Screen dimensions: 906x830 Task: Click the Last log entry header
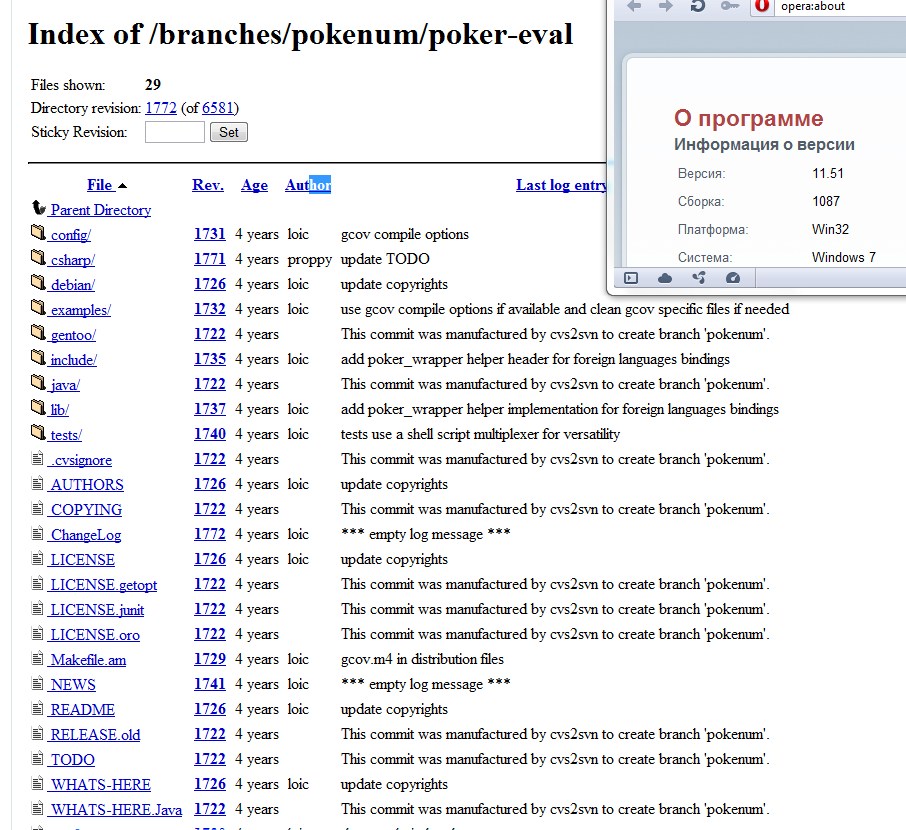click(x=561, y=185)
